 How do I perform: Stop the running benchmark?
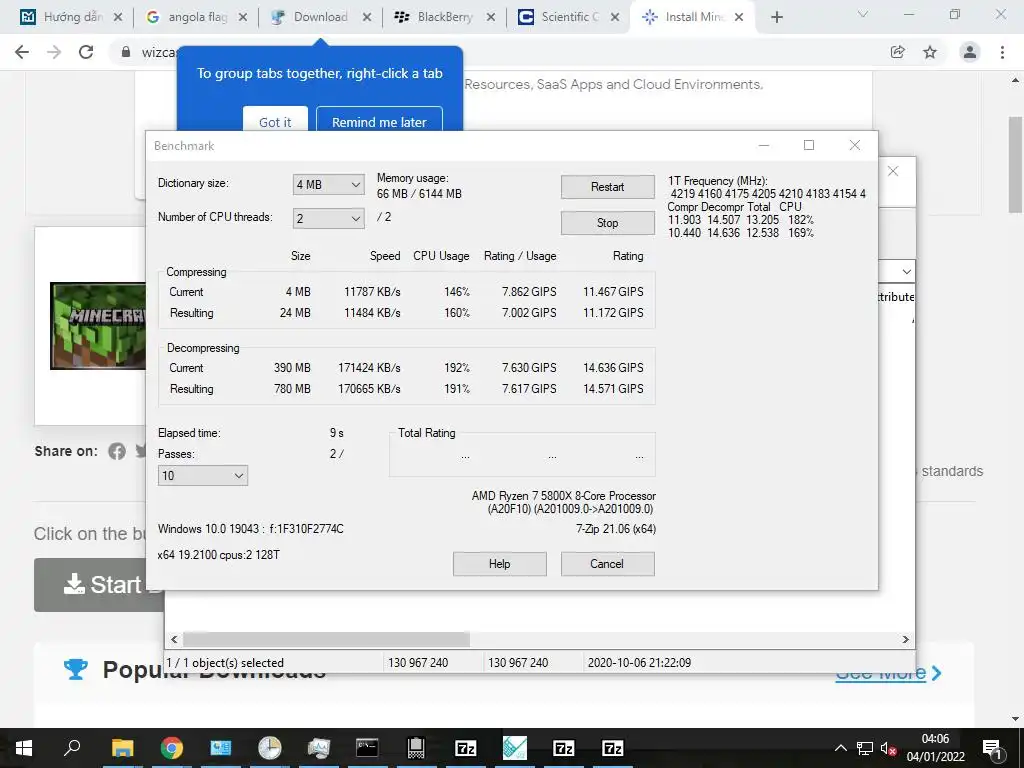pos(607,223)
